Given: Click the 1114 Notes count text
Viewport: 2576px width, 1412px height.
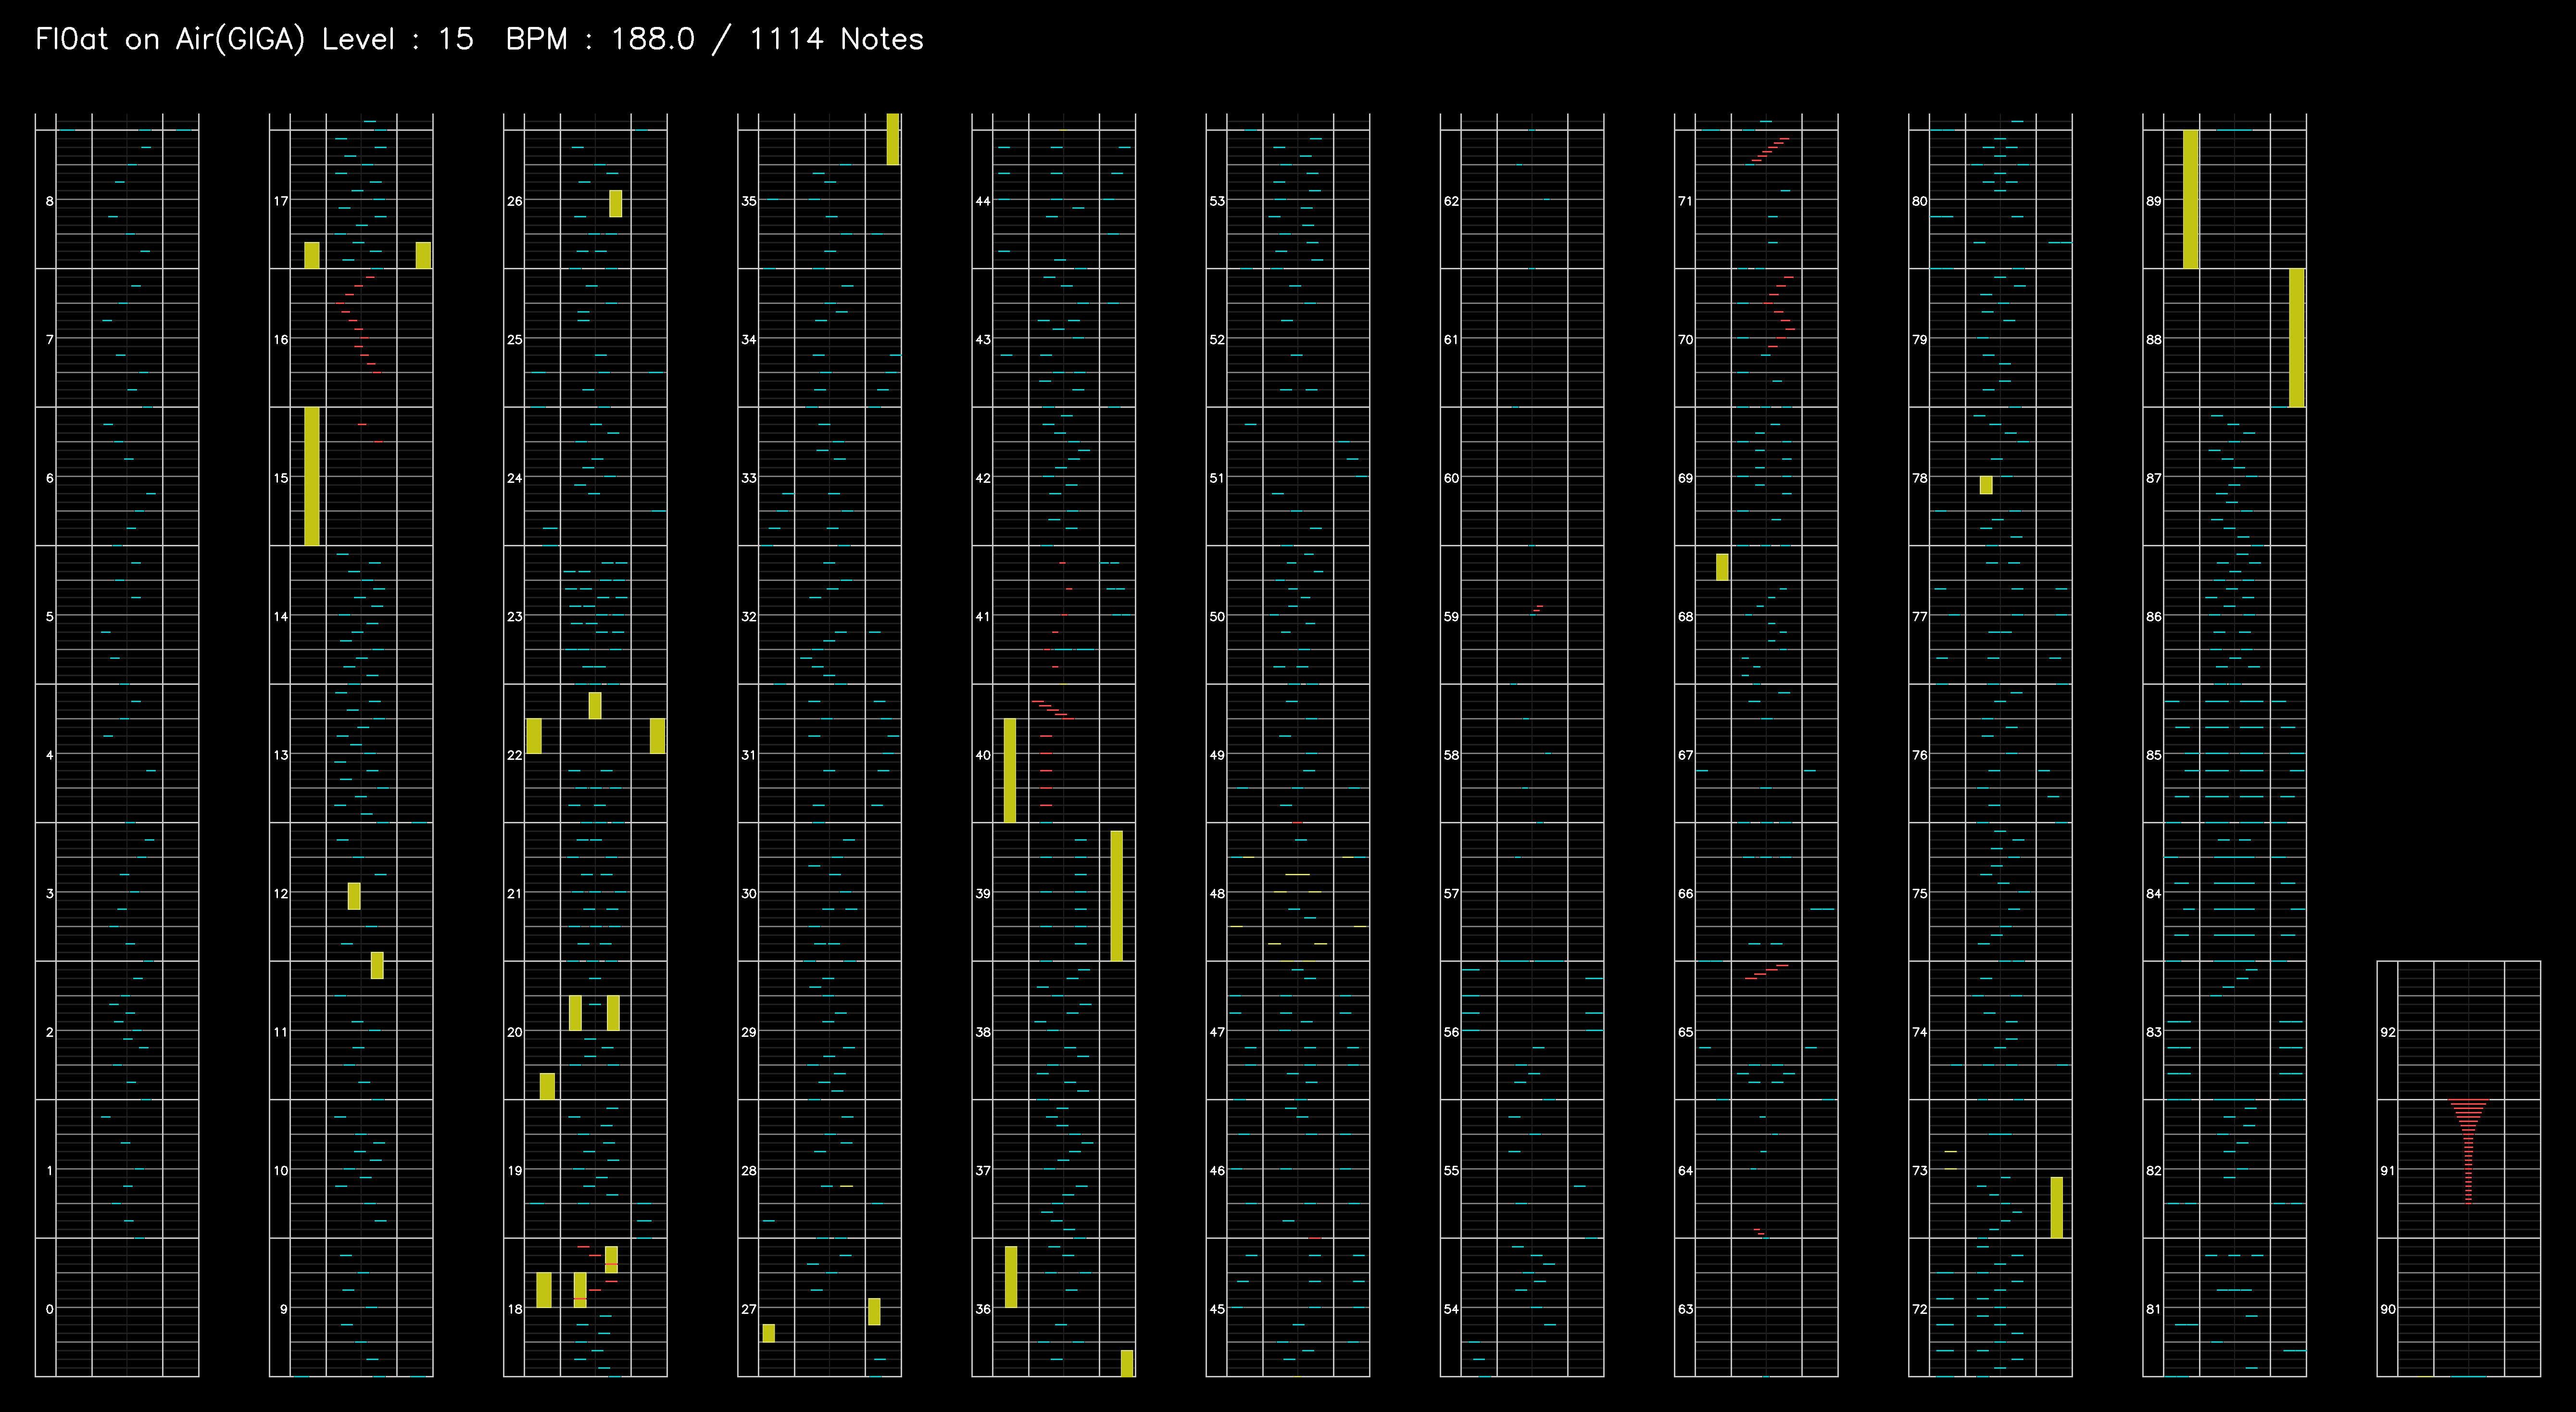Looking at the screenshot, I should (x=836, y=39).
